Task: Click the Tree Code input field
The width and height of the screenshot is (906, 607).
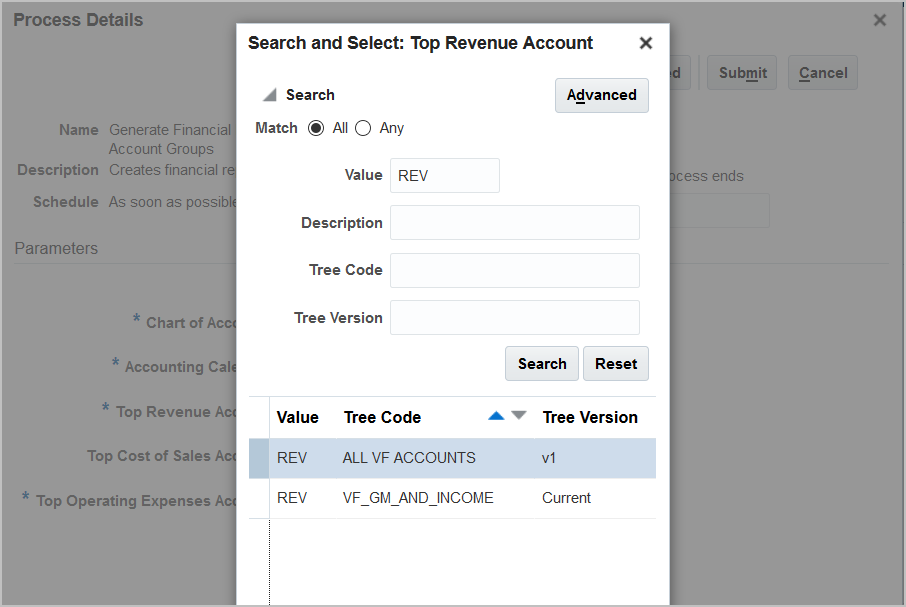Action: click(x=514, y=270)
